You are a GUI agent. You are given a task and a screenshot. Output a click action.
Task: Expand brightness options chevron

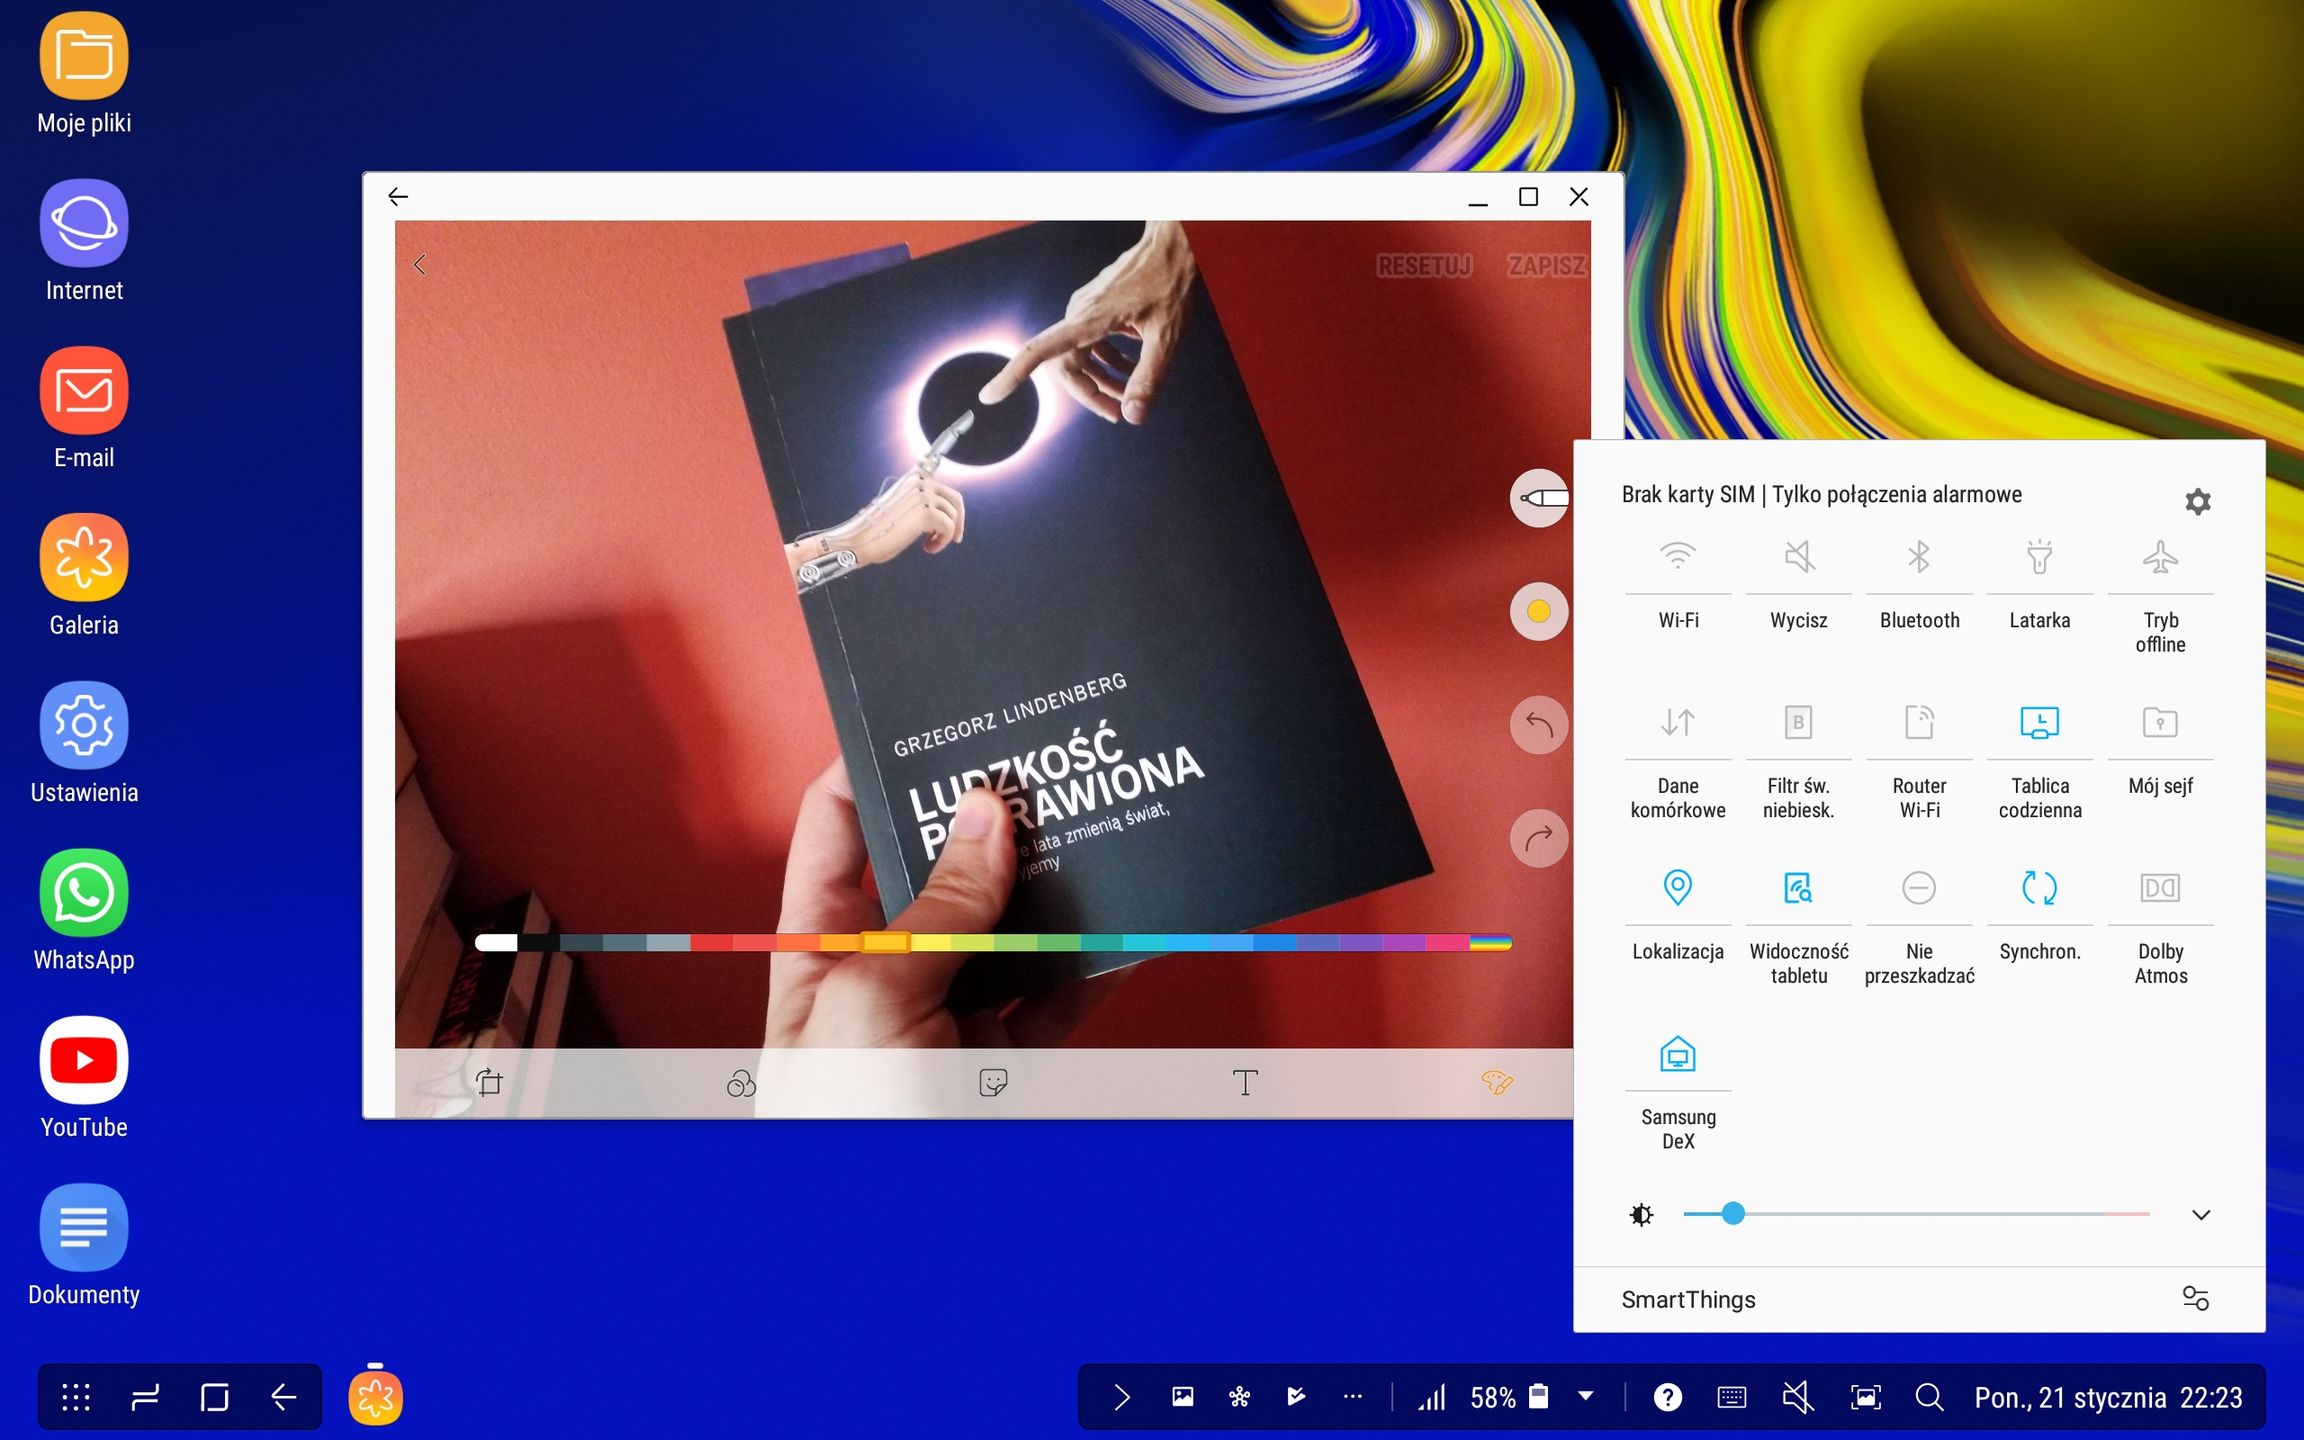2200,1215
